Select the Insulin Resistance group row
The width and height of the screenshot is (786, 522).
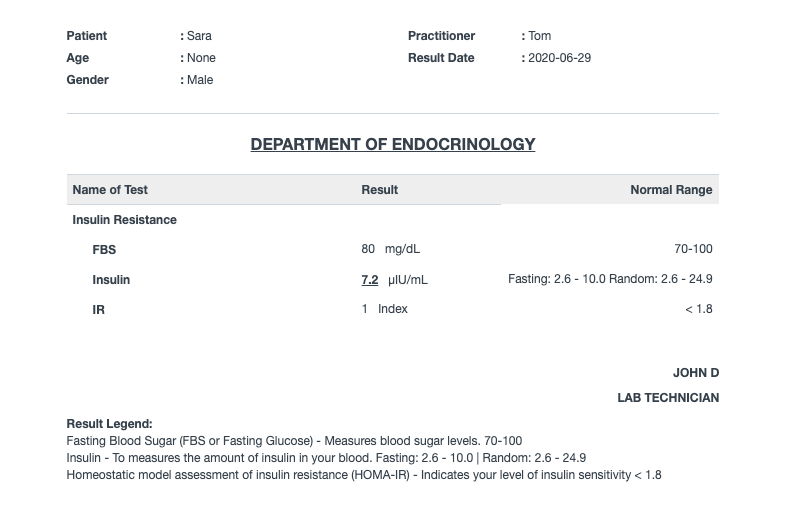[x=124, y=220]
